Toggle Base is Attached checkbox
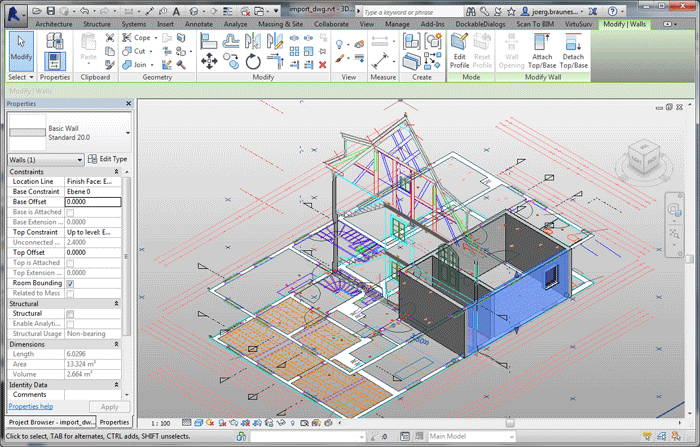Image resolution: width=700 pixels, height=447 pixels. click(x=70, y=213)
